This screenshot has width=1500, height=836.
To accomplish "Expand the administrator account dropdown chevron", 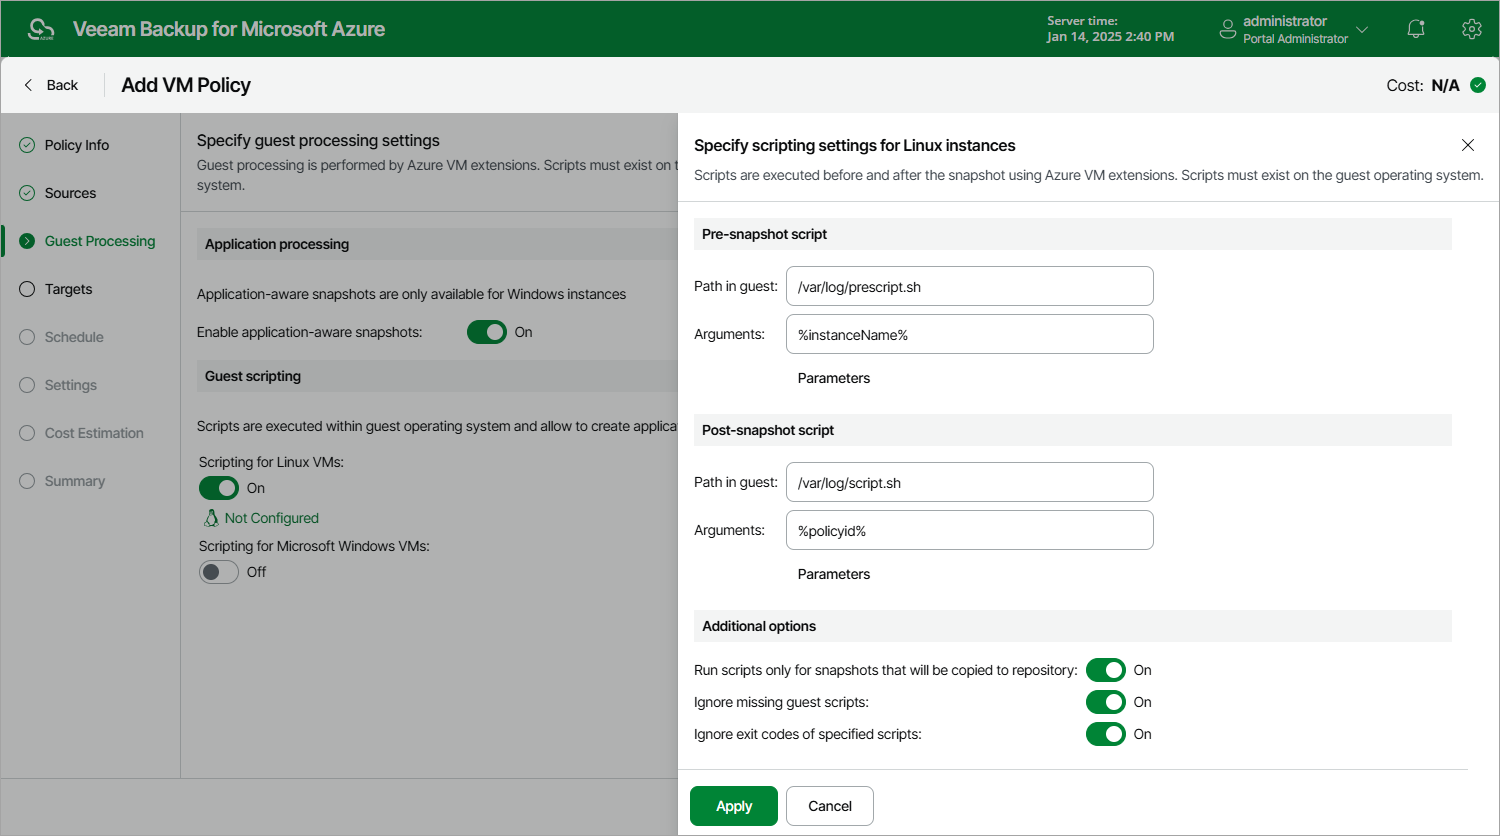I will pyautogui.click(x=1362, y=29).
